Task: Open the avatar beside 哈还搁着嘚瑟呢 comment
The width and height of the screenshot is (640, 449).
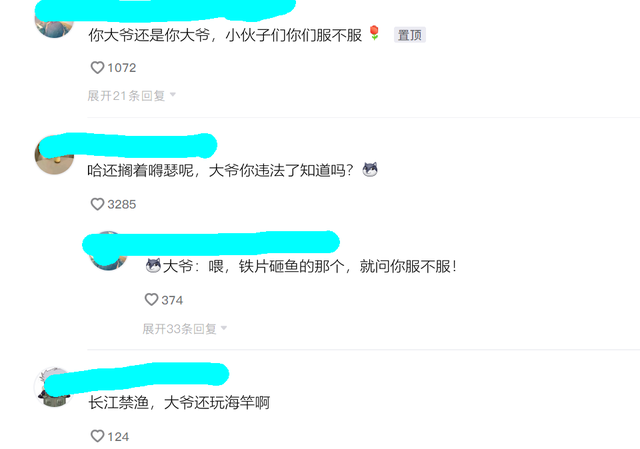Action: (54, 155)
